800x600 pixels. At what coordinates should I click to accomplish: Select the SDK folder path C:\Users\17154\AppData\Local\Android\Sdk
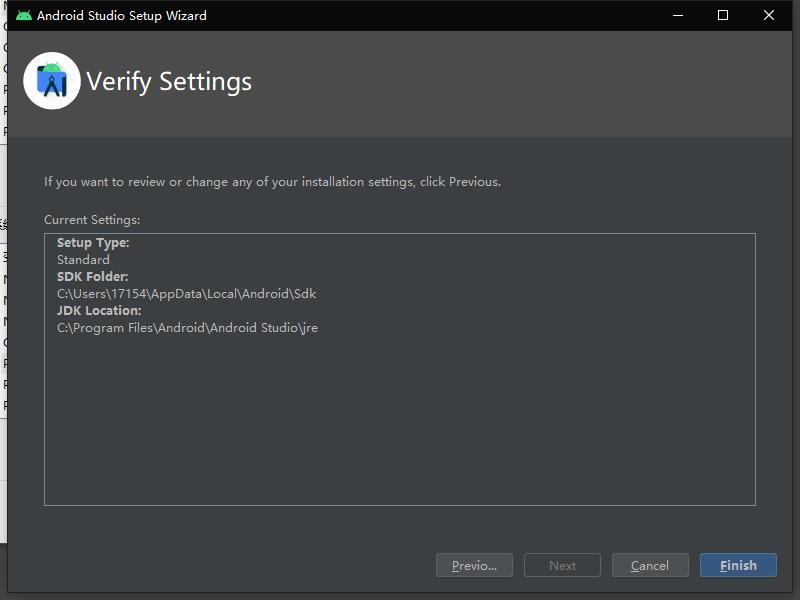click(x=187, y=294)
